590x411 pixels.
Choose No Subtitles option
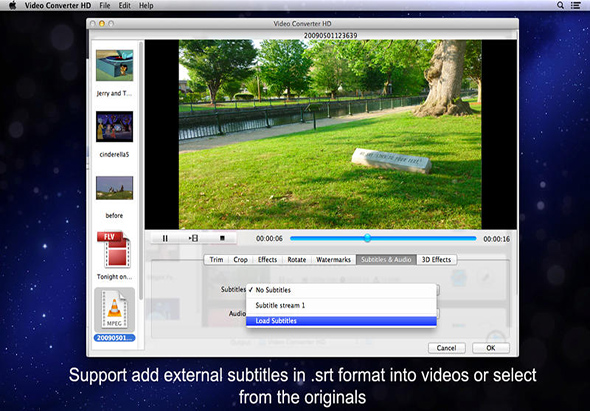pos(341,290)
